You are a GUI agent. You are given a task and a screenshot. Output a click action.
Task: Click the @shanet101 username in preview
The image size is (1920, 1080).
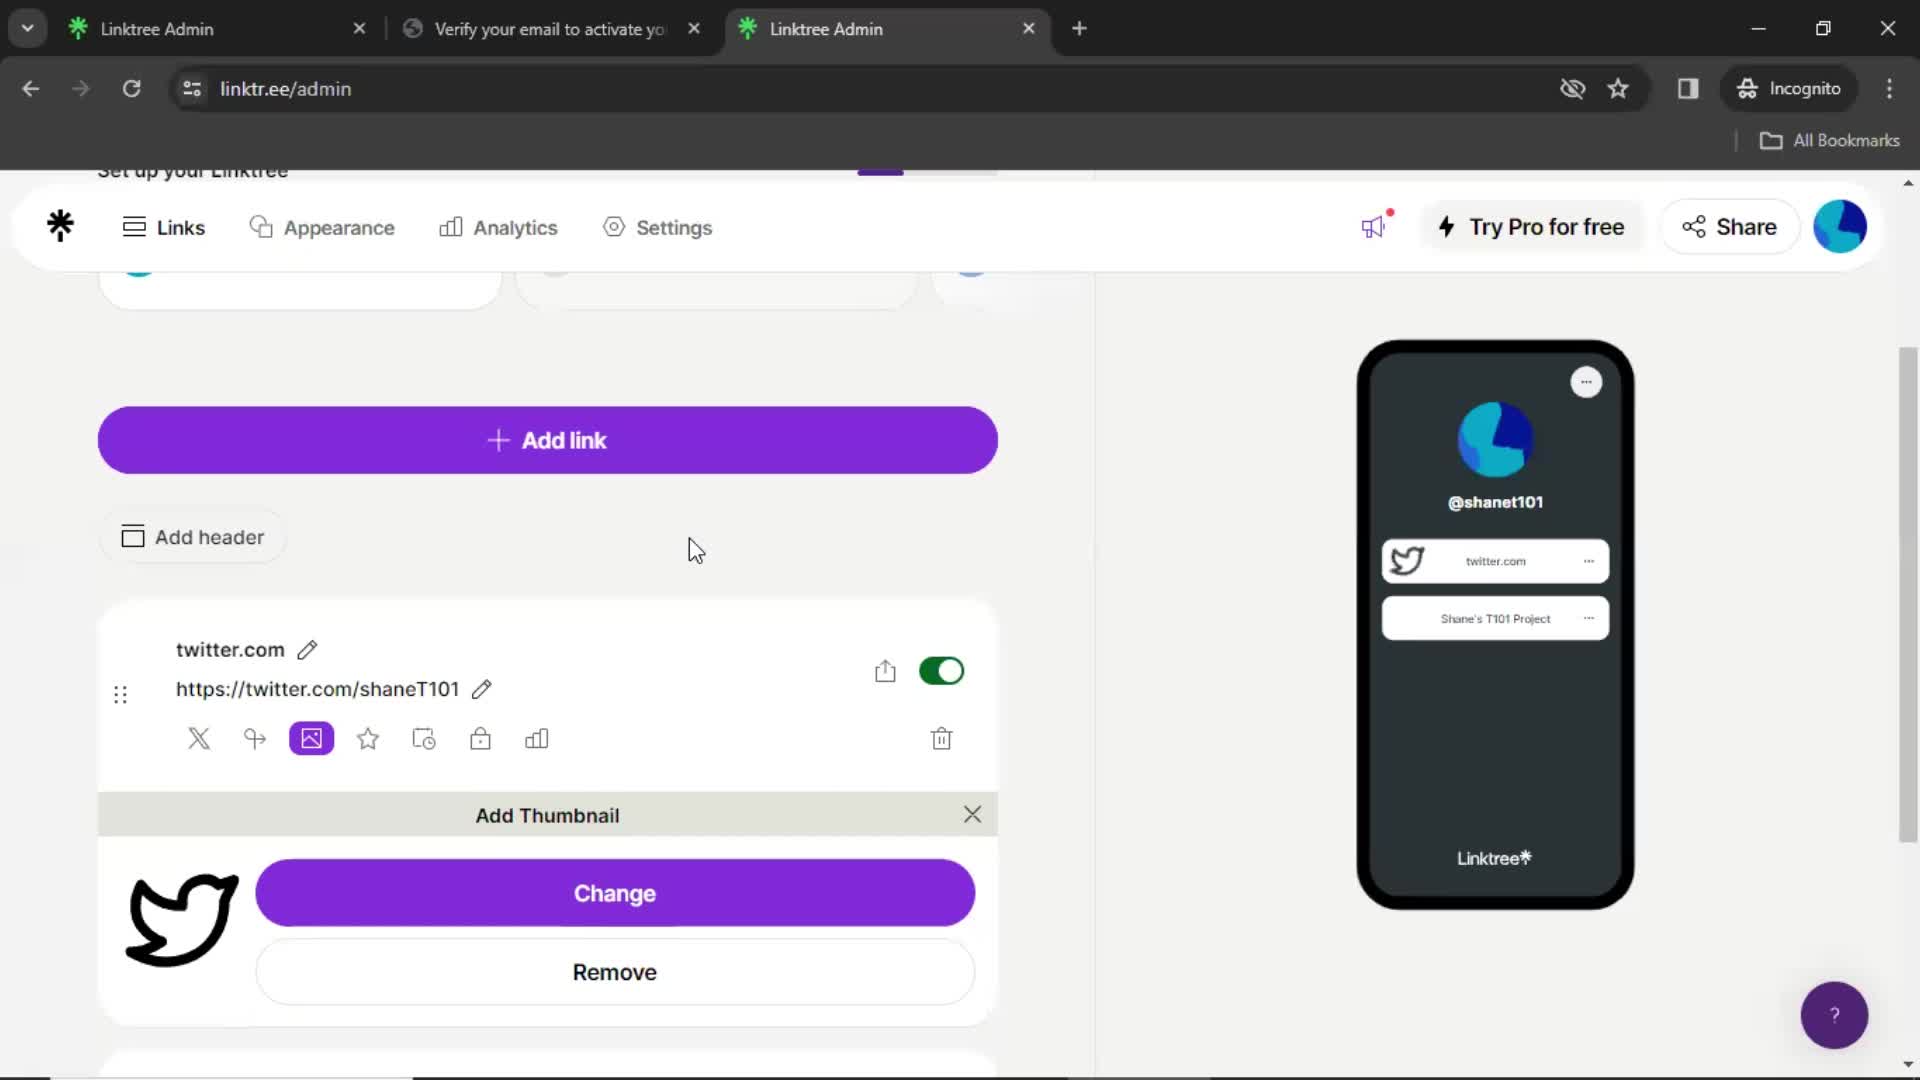point(1495,502)
